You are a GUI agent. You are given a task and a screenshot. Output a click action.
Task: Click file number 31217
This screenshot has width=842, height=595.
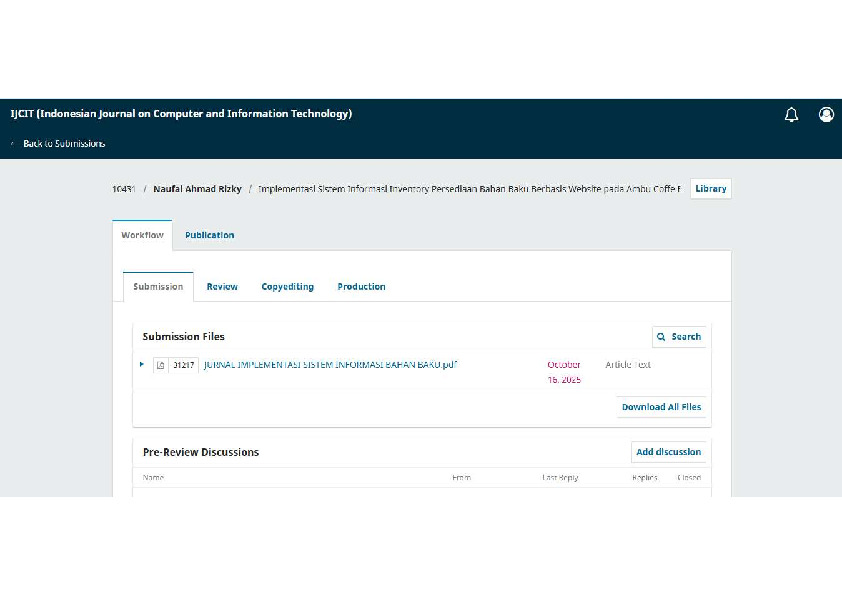[183, 365]
